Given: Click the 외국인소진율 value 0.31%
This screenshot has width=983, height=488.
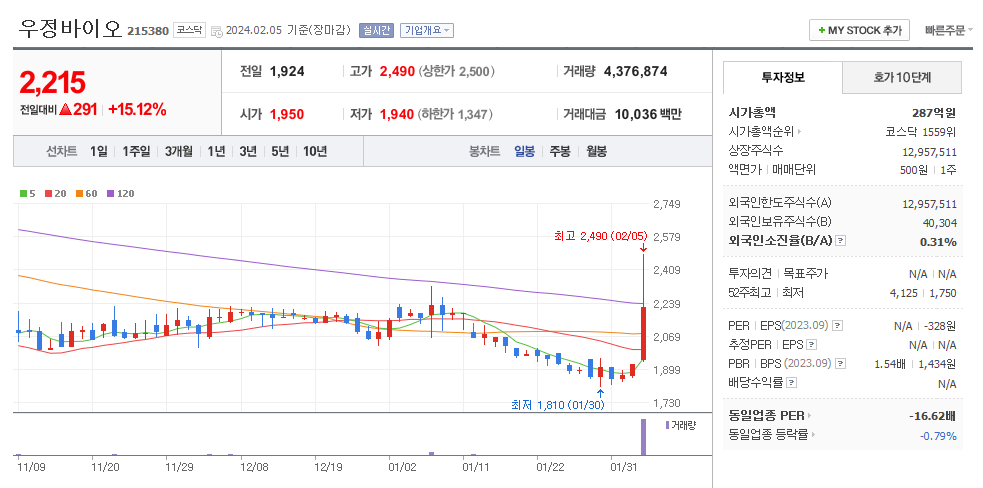Looking at the screenshot, I should coord(938,241).
